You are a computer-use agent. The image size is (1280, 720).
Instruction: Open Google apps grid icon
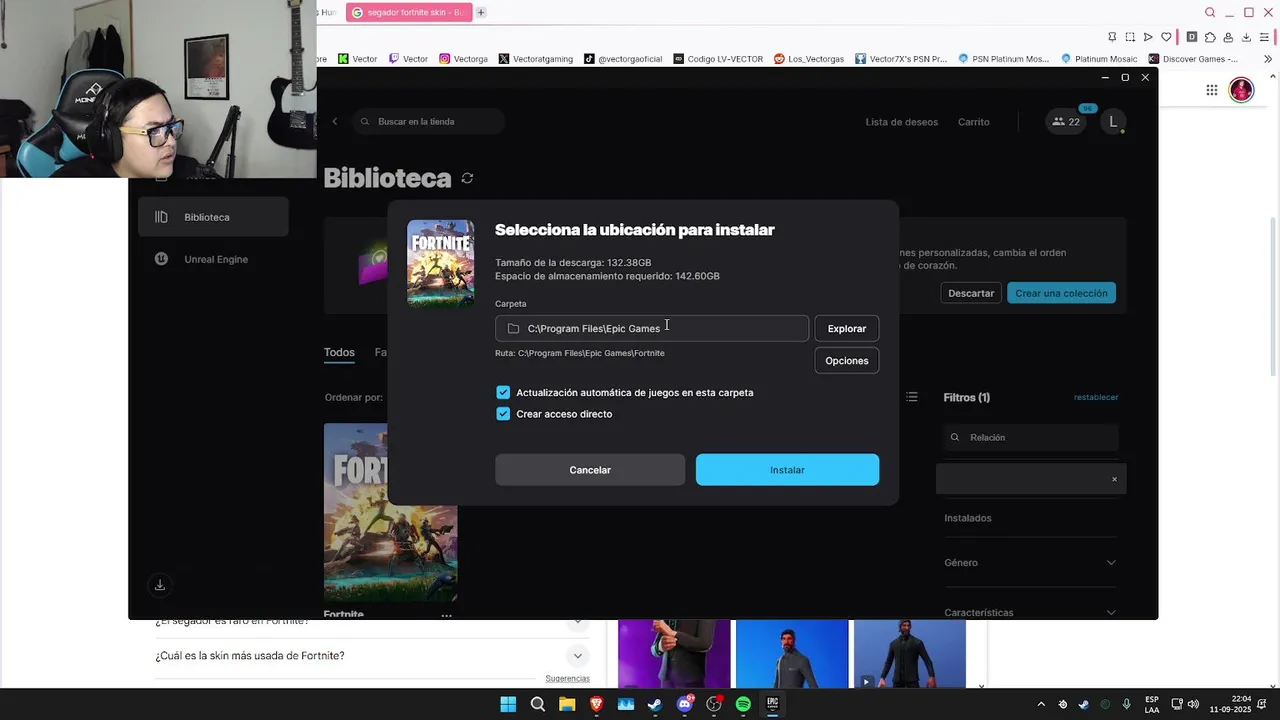[x=1211, y=90]
